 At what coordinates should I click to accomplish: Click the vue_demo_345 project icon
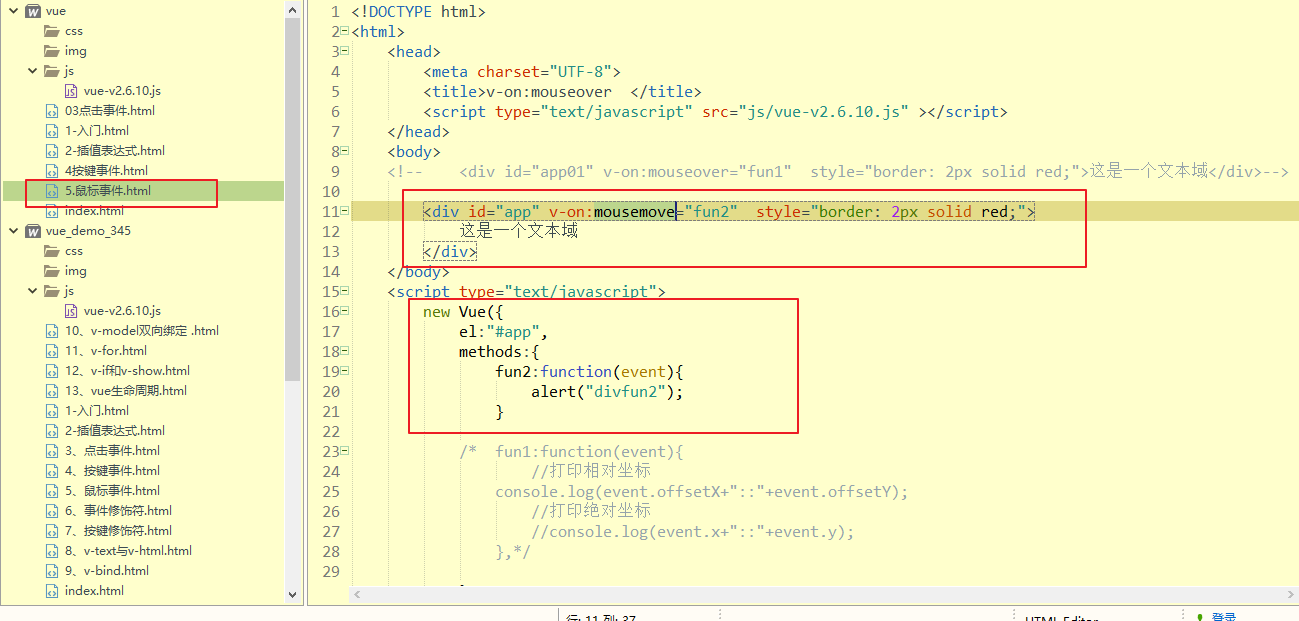tap(32, 231)
